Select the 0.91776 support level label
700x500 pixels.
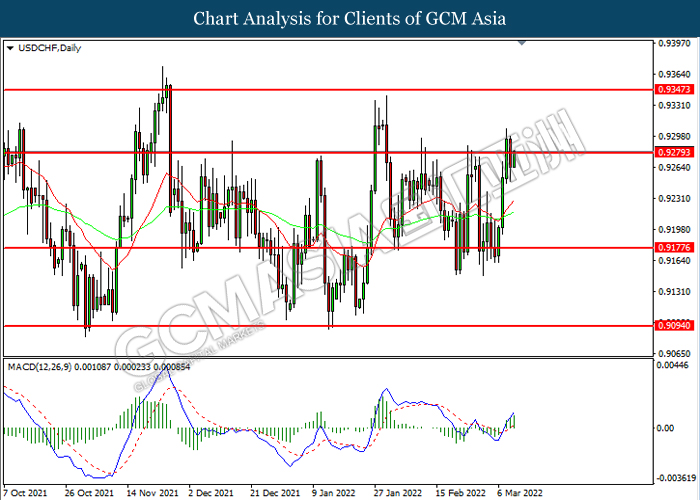coord(674,247)
